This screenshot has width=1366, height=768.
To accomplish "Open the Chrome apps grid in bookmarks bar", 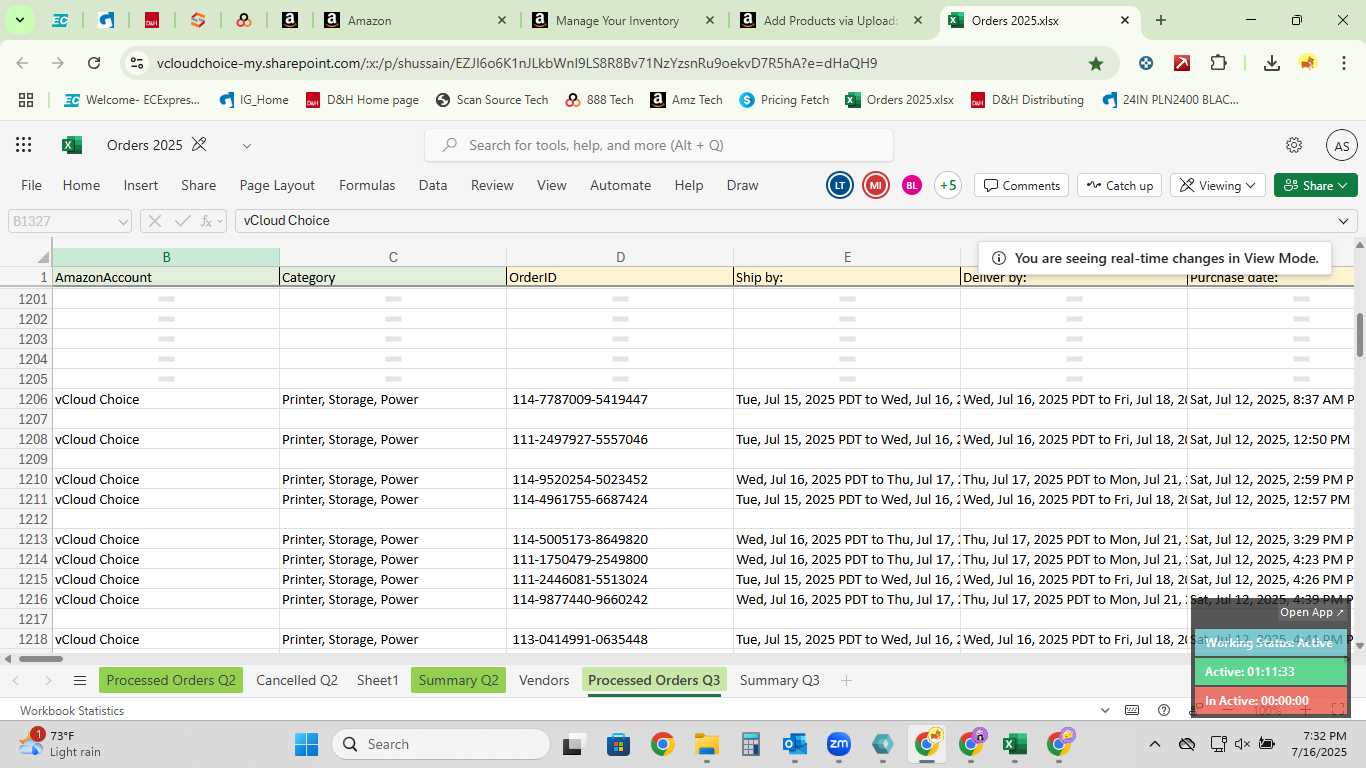I will [x=26, y=100].
